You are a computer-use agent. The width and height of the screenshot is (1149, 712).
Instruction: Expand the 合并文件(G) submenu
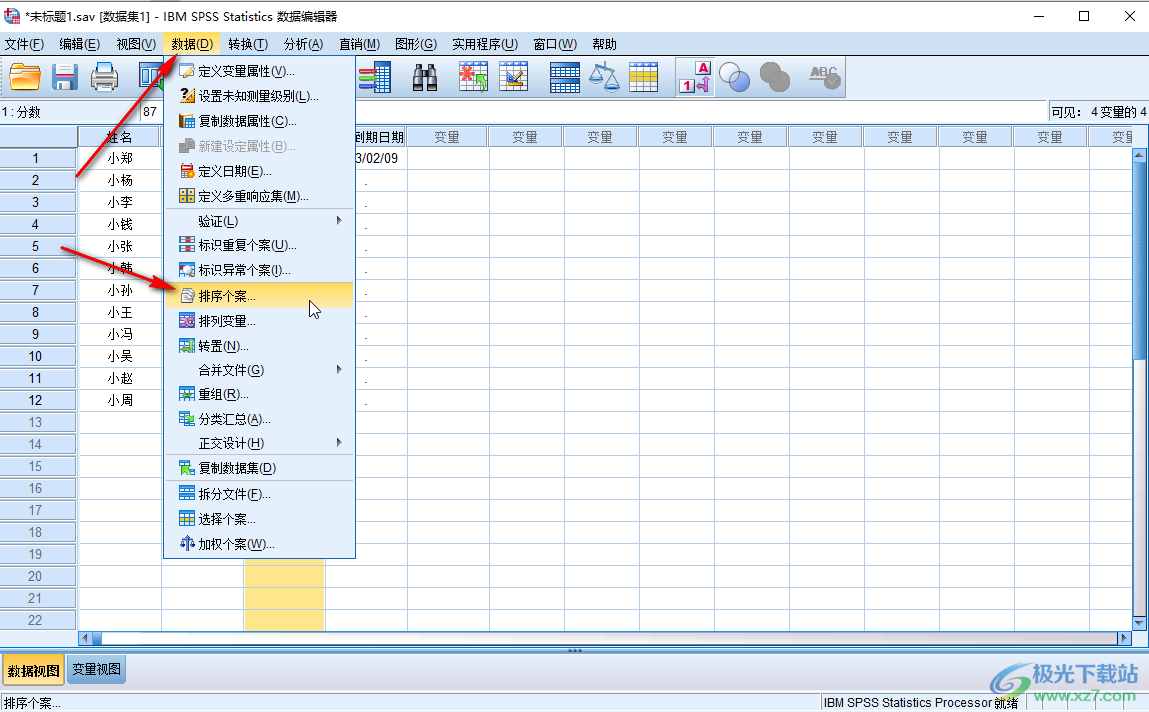[x=259, y=370]
